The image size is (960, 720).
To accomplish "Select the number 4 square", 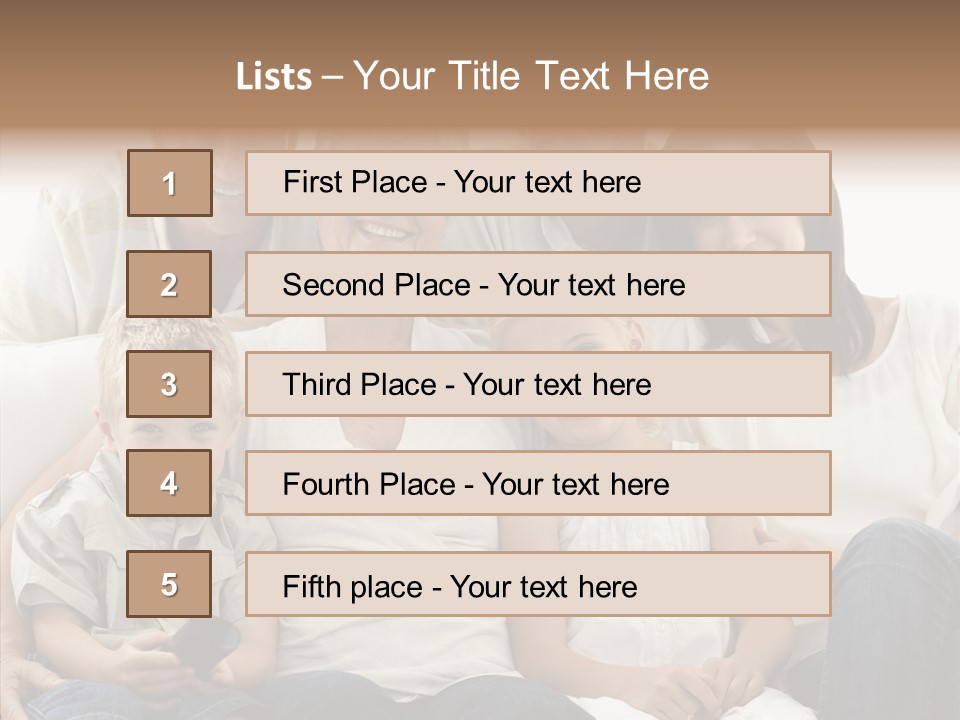I will [169, 483].
